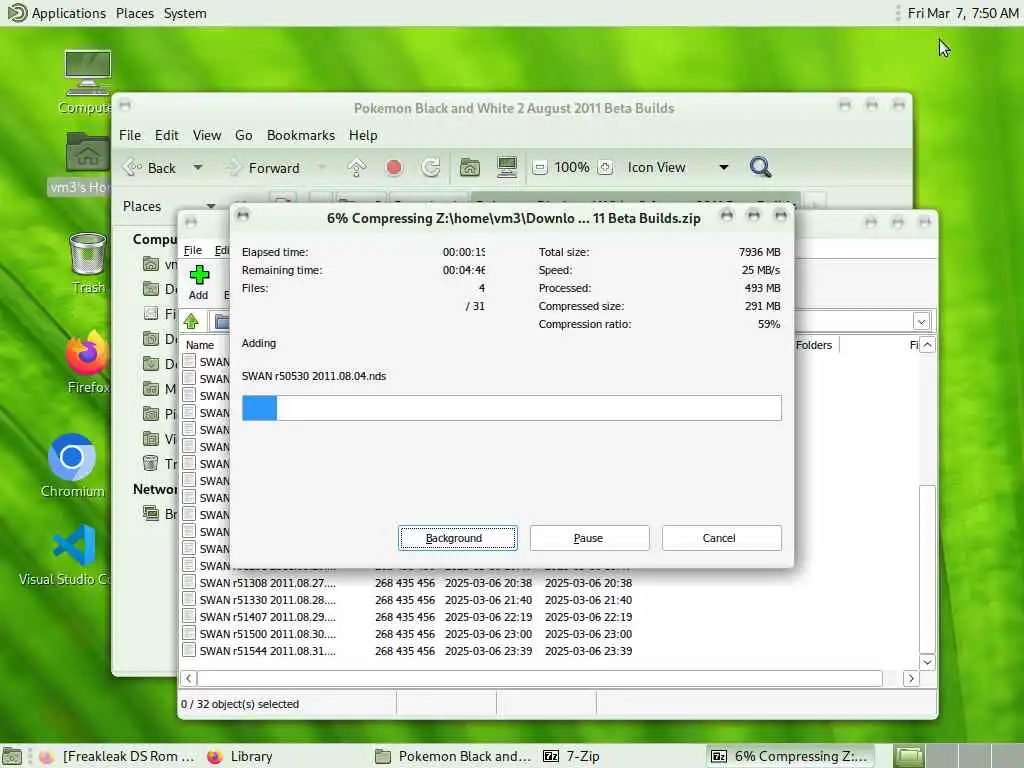Sort by Folders column in 7-Zip

point(814,345)
